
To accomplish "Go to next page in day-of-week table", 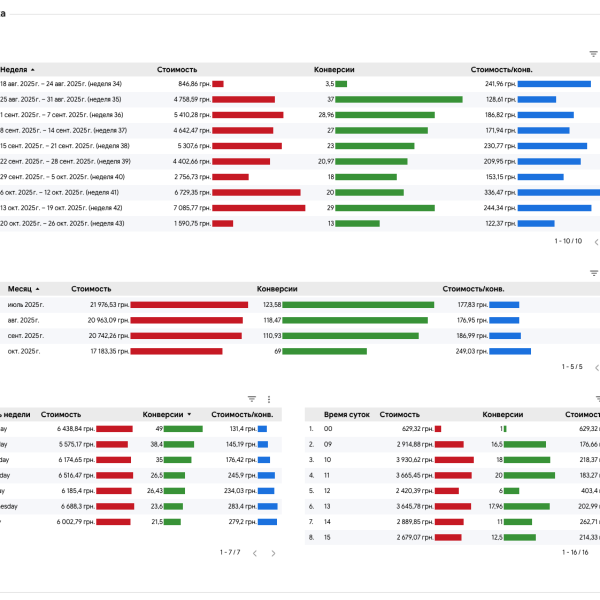I will pyautogui.click(x=274, y=552).
